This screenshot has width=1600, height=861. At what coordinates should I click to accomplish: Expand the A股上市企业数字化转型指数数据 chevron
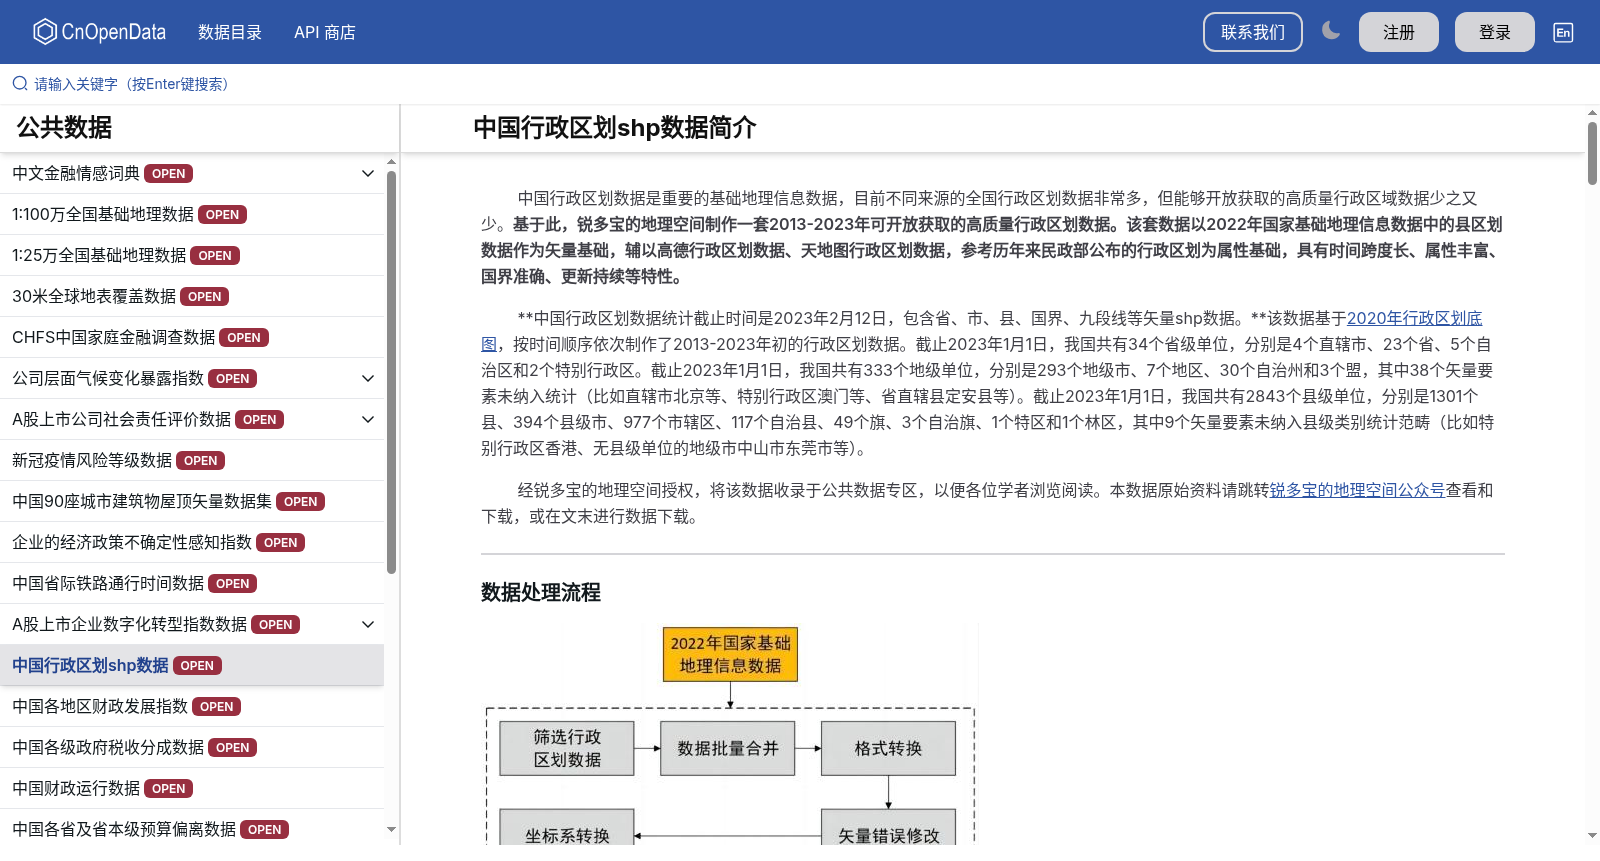(x=368, y=624)
